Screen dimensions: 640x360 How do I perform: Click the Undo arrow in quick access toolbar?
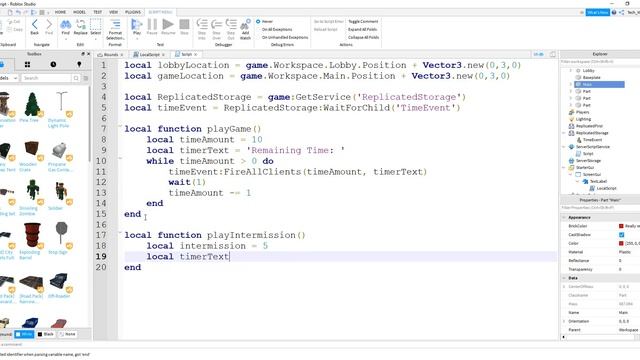[18, 12]
